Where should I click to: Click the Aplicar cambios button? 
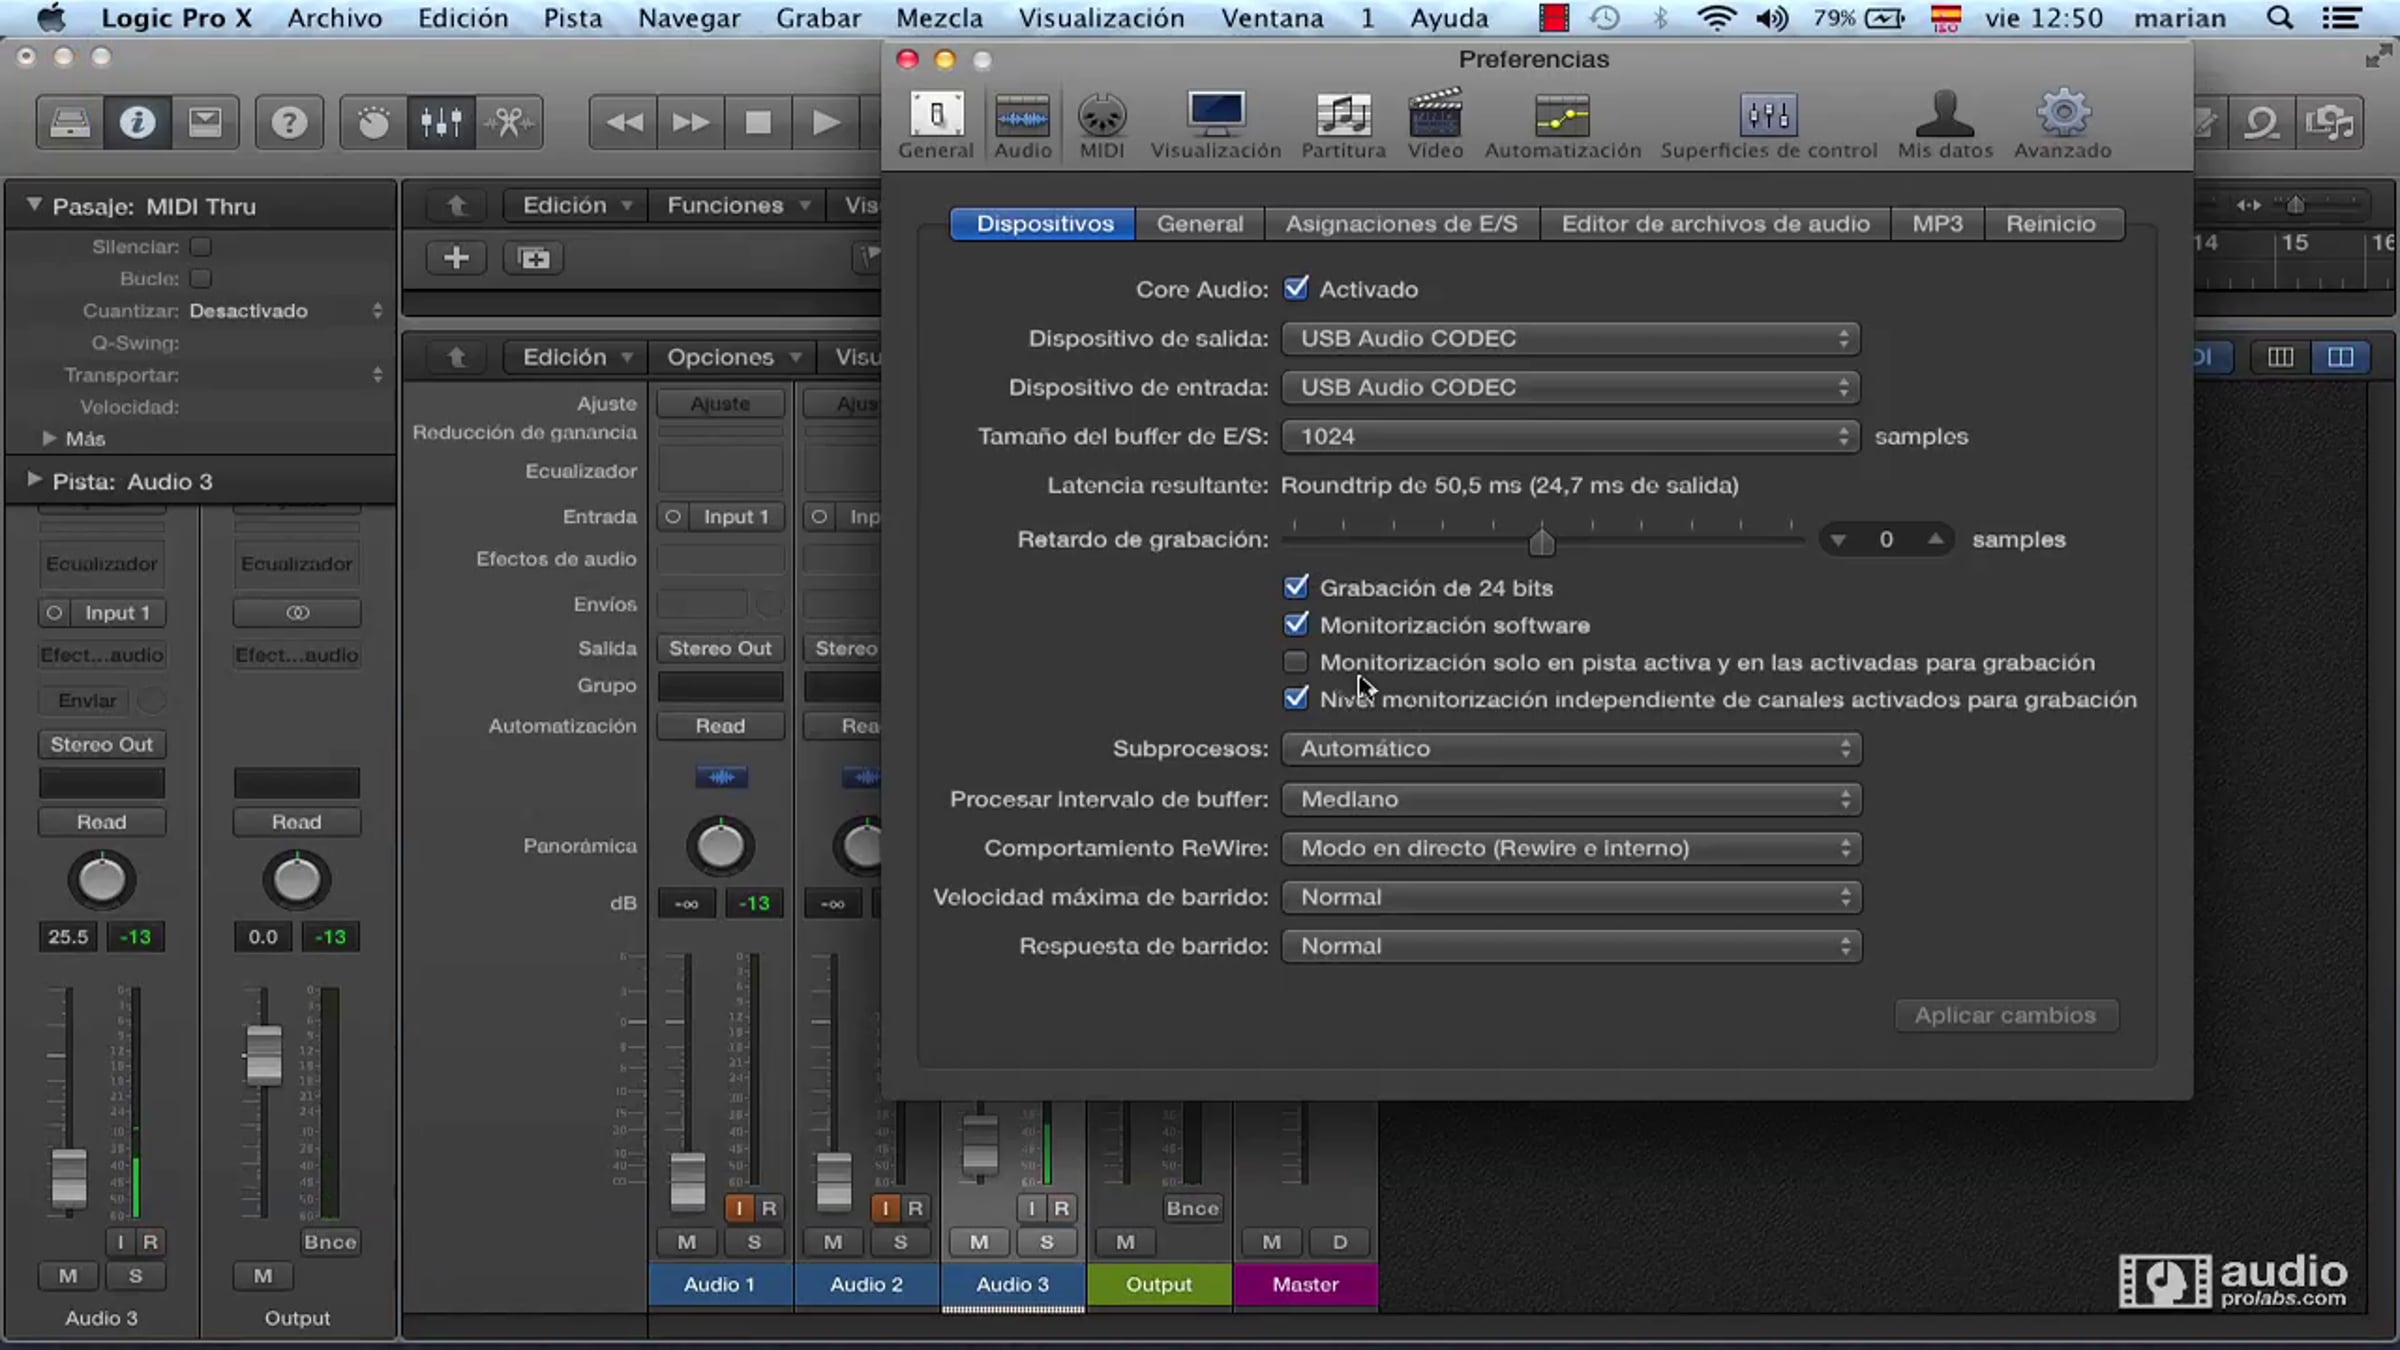coord(2005,1015)
